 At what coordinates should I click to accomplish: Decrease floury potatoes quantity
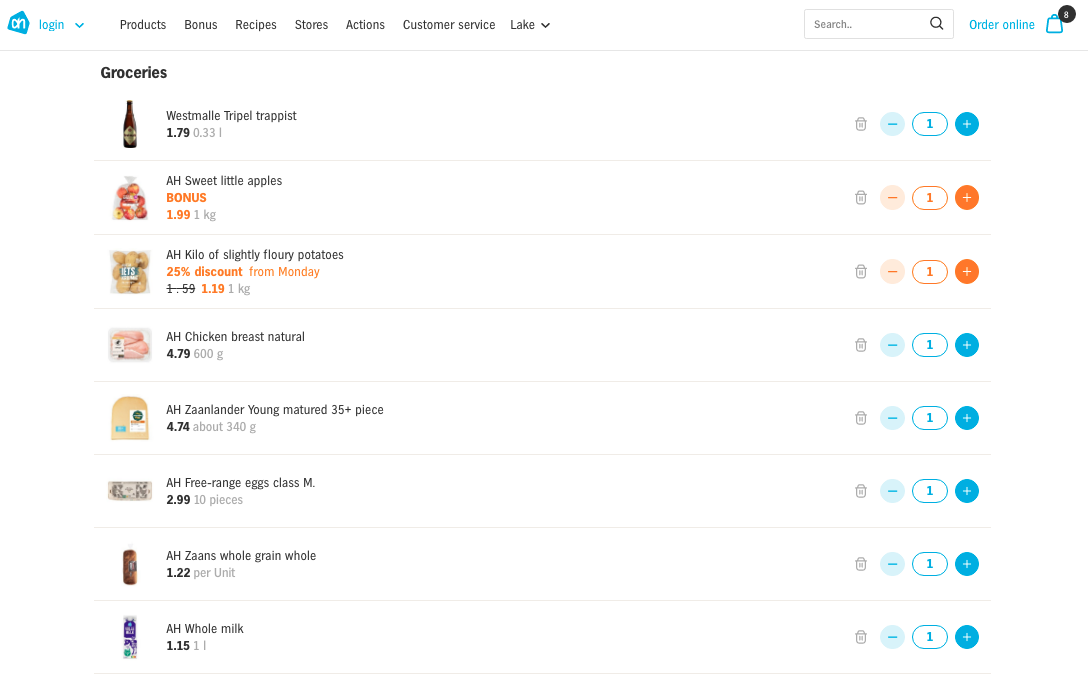point(892,271)
